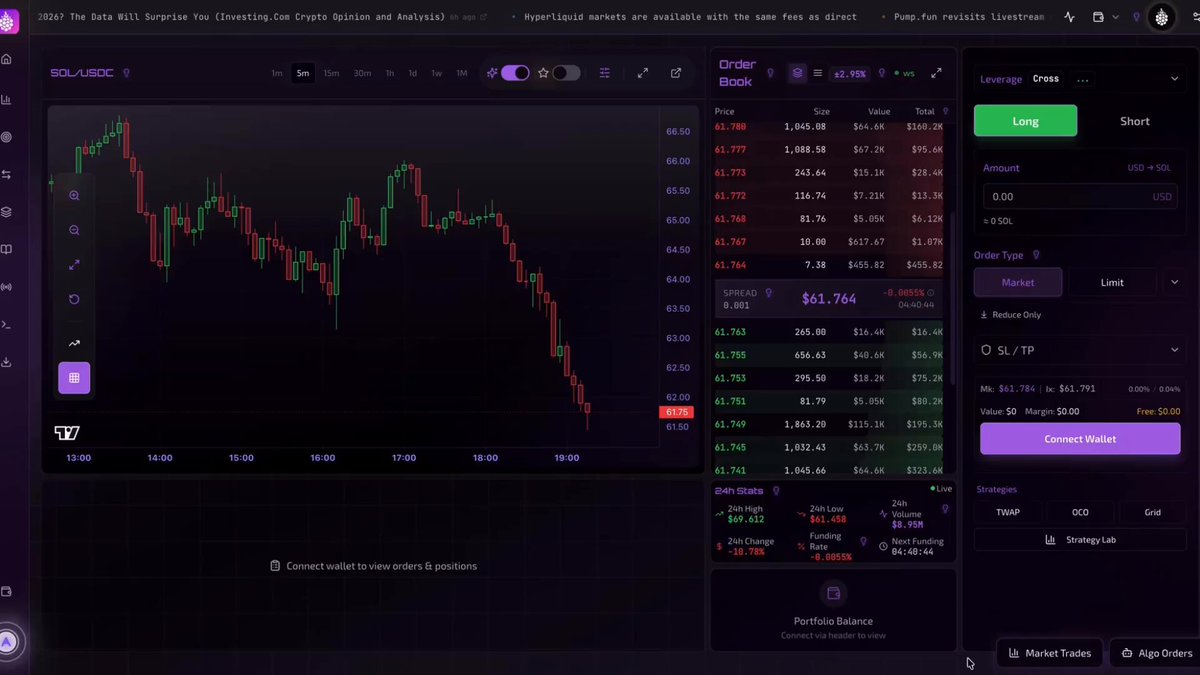Expand the Order Book panel fullscreen
This screenshot has width=1200, height=675.
(936, 73)
